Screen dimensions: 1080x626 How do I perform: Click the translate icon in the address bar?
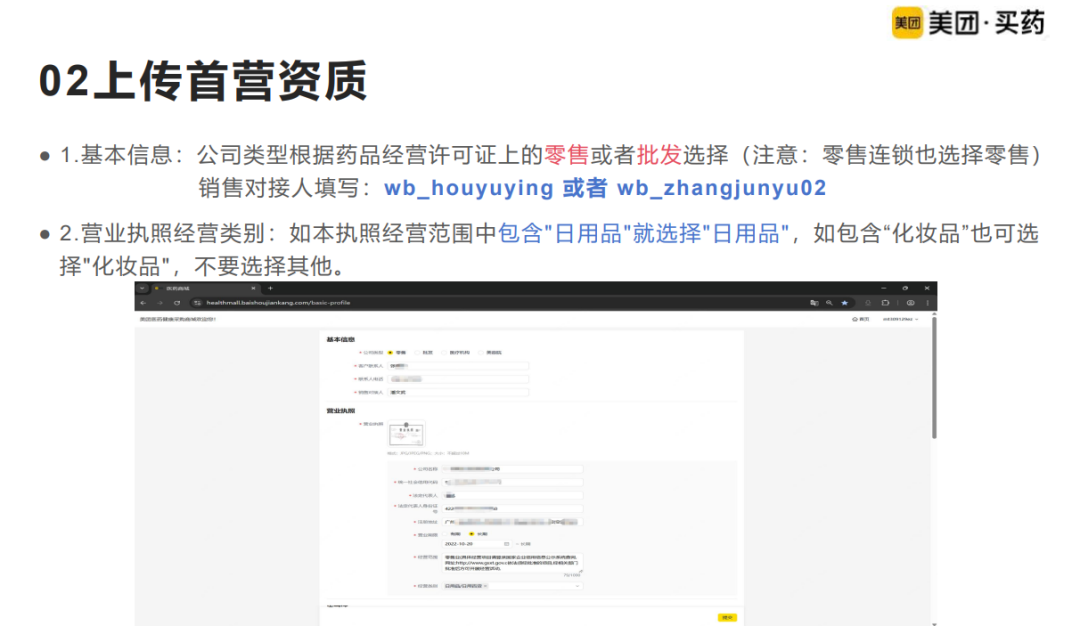815,303
